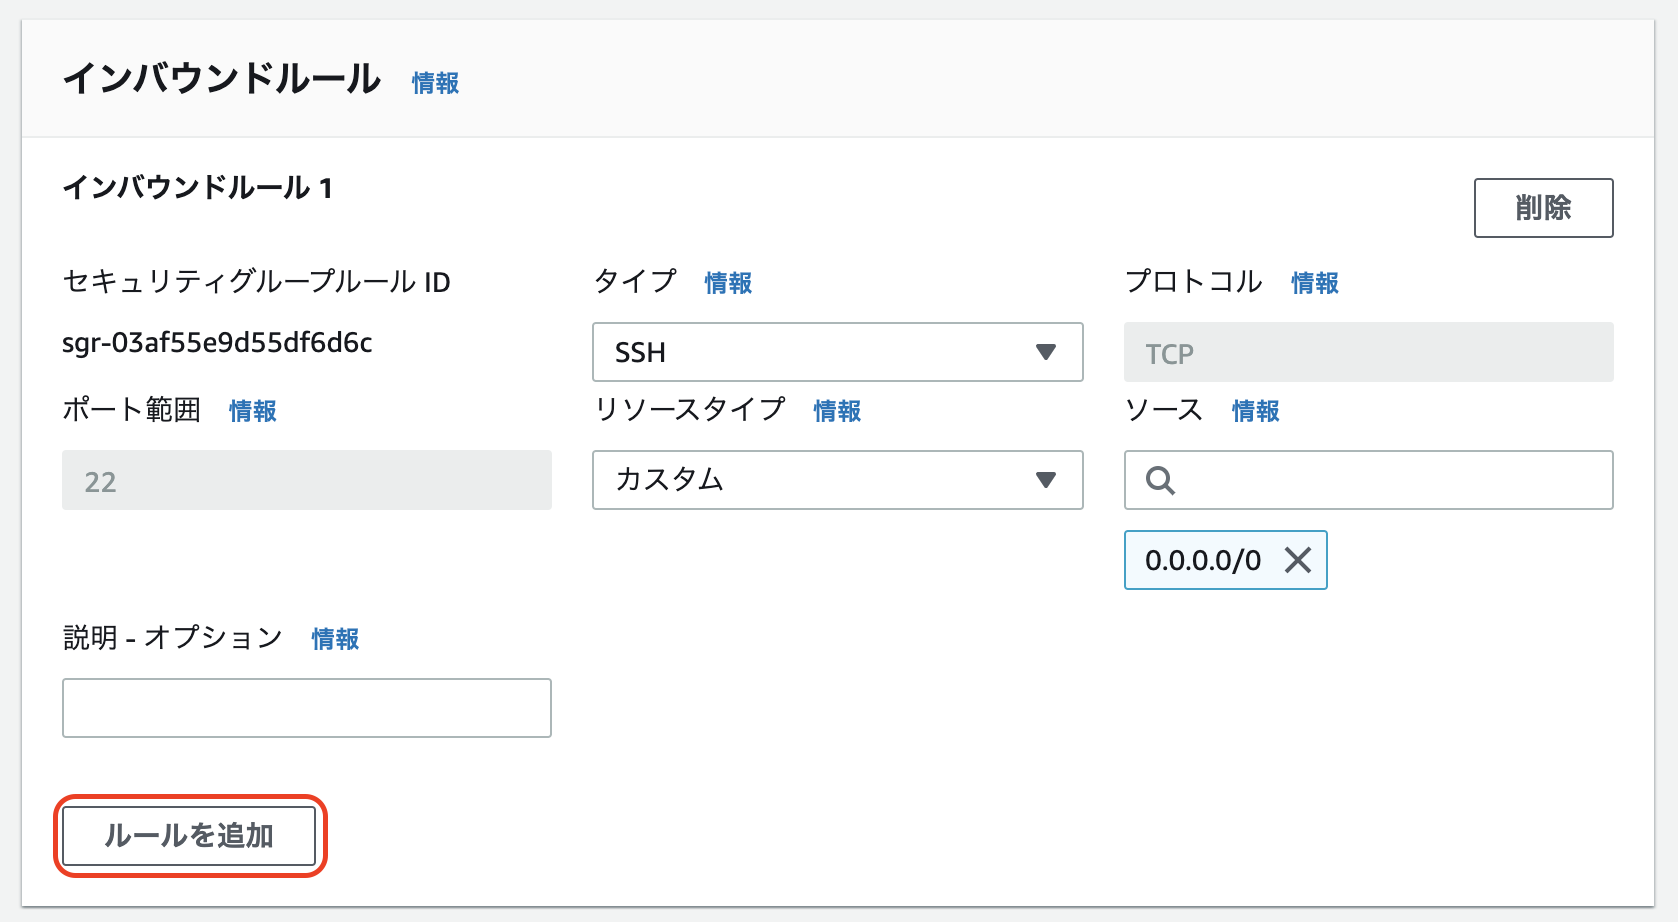Click the ルールを追加 button

click(x=189, y=835)
